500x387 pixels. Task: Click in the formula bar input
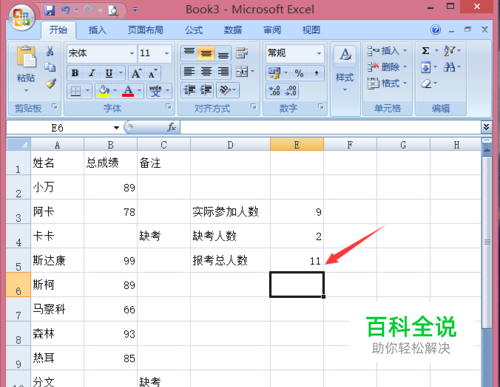pos(331,127)
